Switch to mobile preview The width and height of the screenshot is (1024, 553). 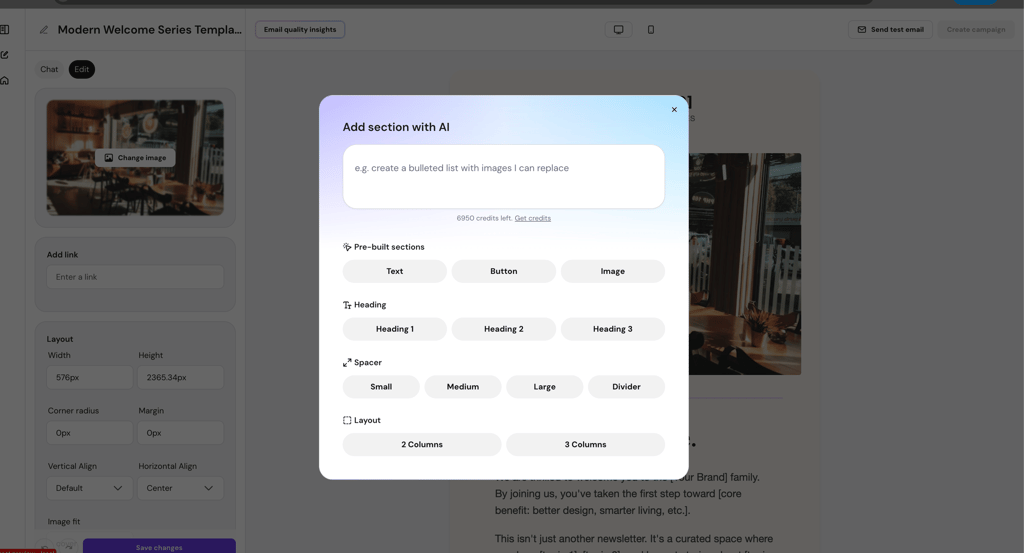pyautogui.click(x=650, y=29)
